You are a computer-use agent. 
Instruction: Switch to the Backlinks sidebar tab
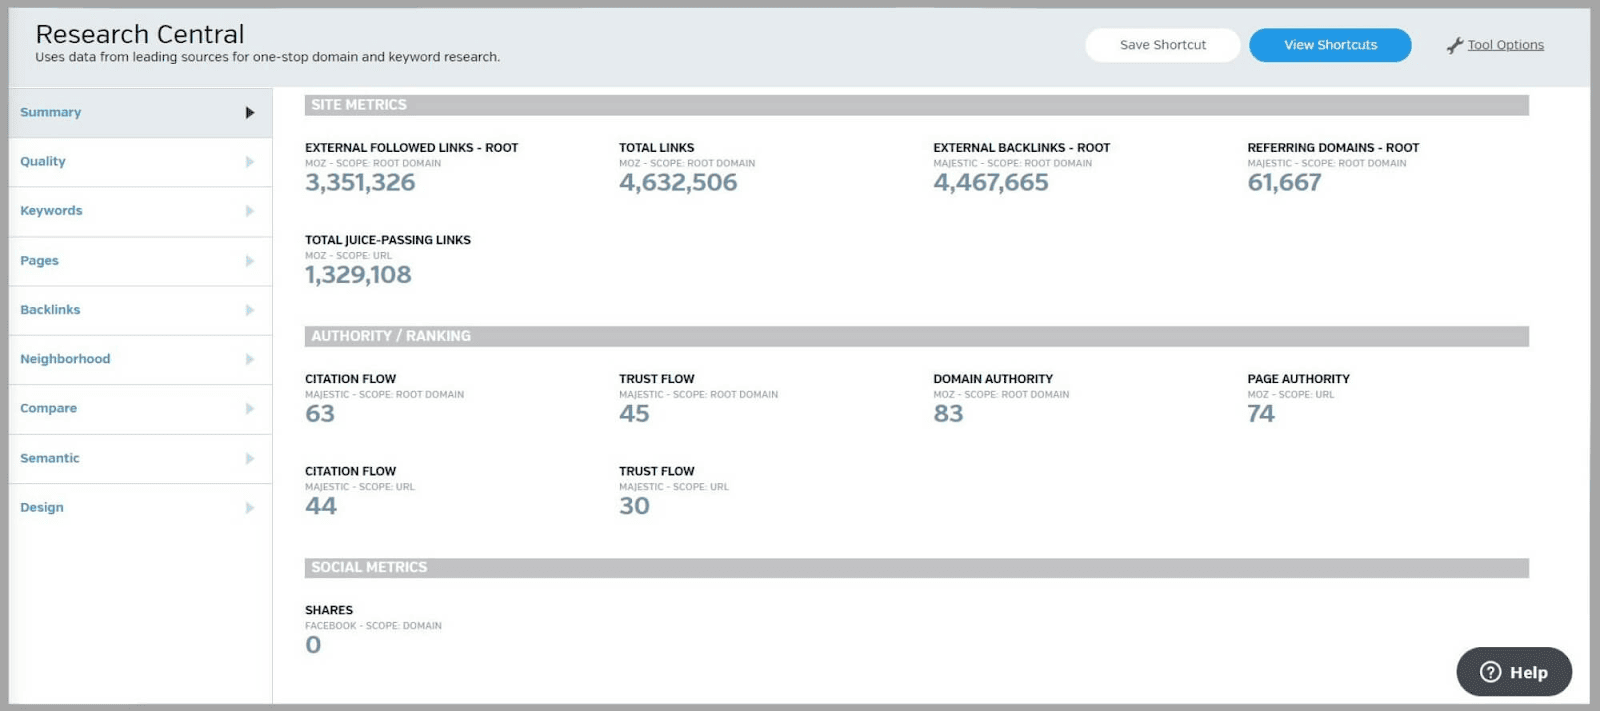point(50,310)
